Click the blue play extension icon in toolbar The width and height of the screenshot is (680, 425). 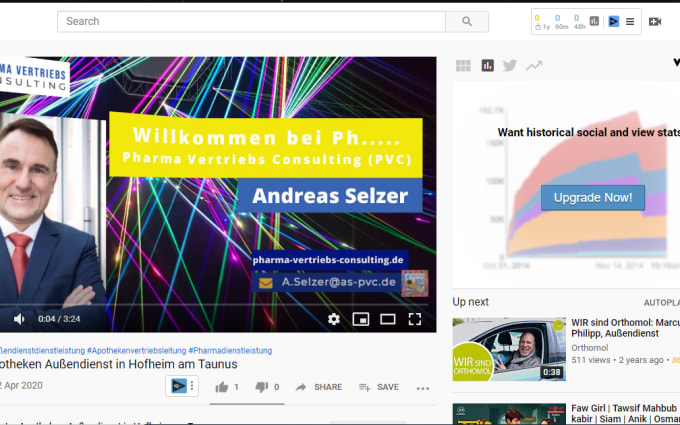pos(613,21)
